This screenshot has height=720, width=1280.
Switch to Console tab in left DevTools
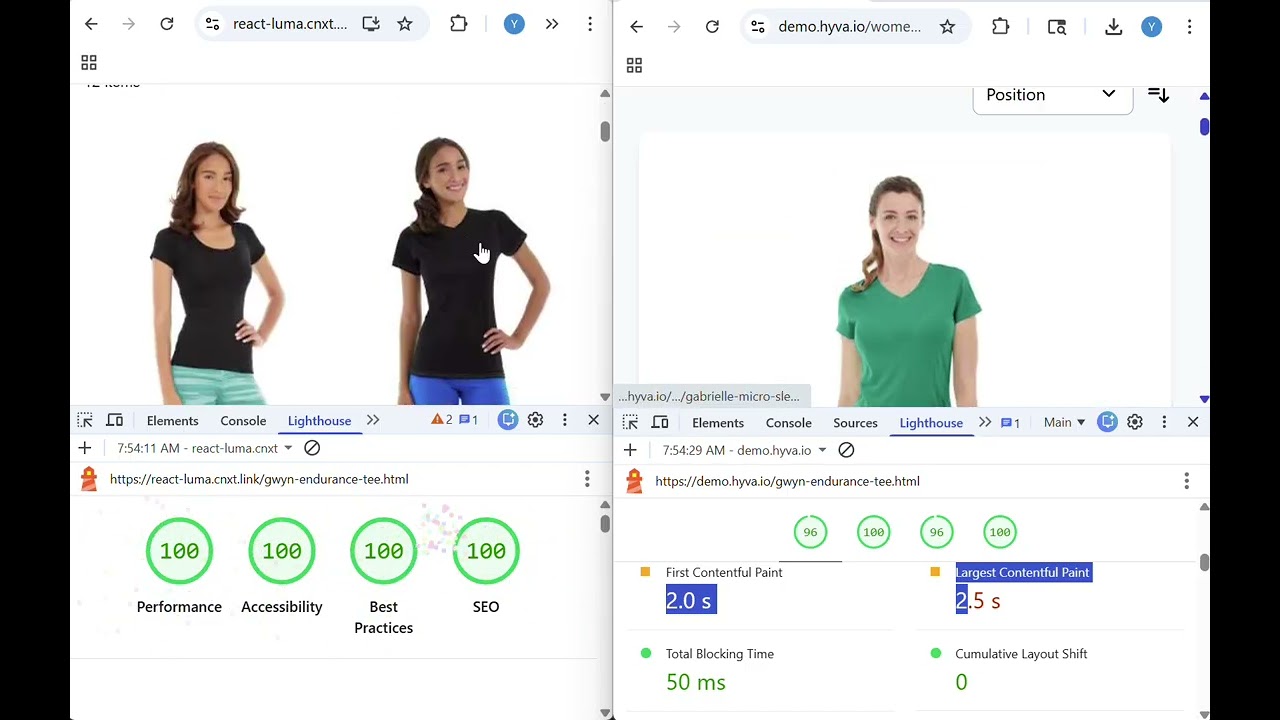coord(243,421)
